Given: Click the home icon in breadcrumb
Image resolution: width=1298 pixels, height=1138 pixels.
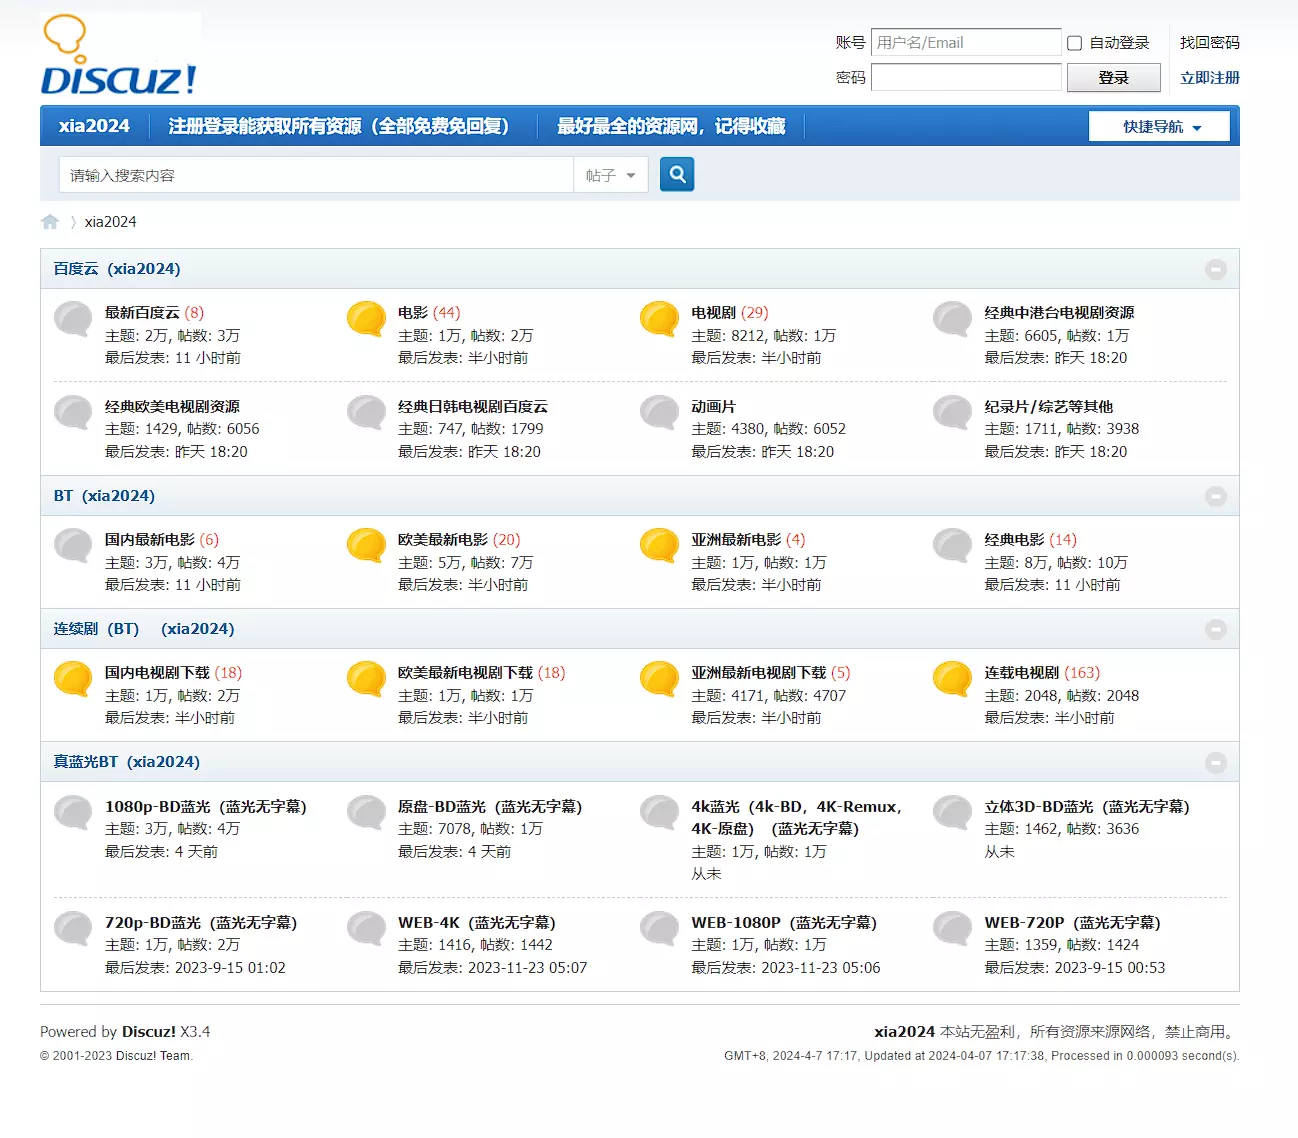Looking at the screenshot, I should click(50, 222).
